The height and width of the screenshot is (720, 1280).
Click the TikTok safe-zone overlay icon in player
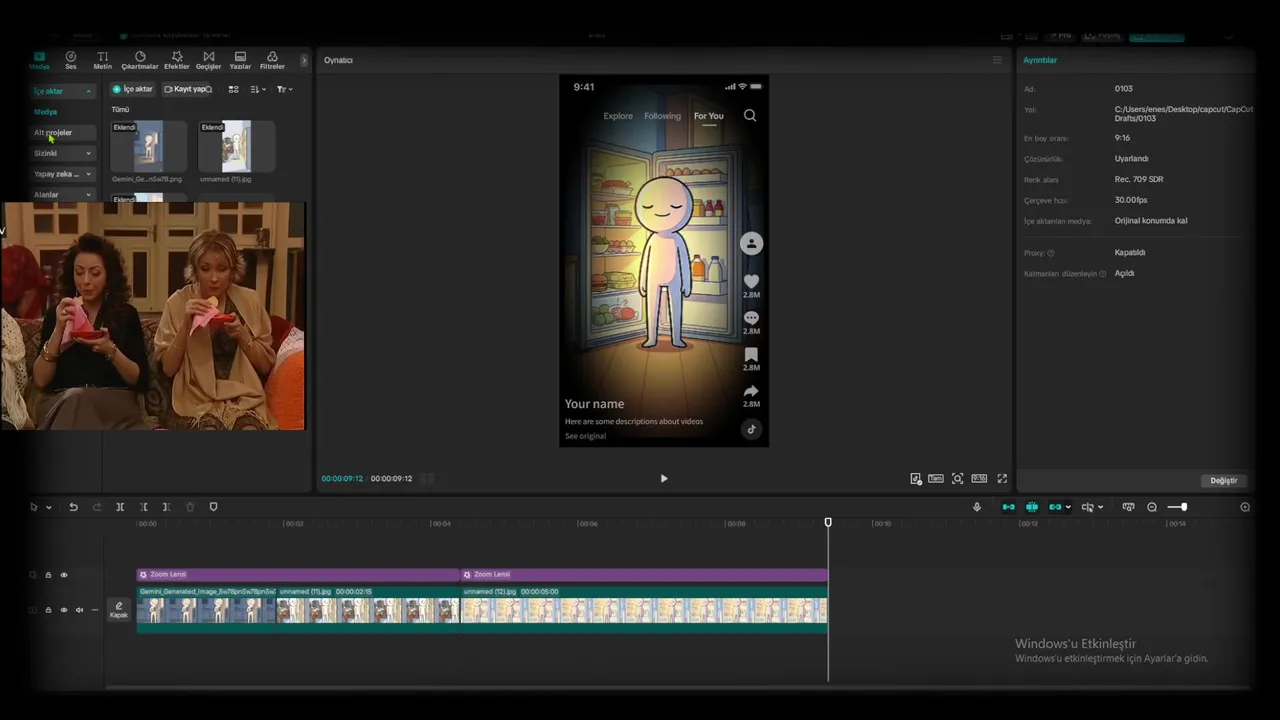click(916, 479)
